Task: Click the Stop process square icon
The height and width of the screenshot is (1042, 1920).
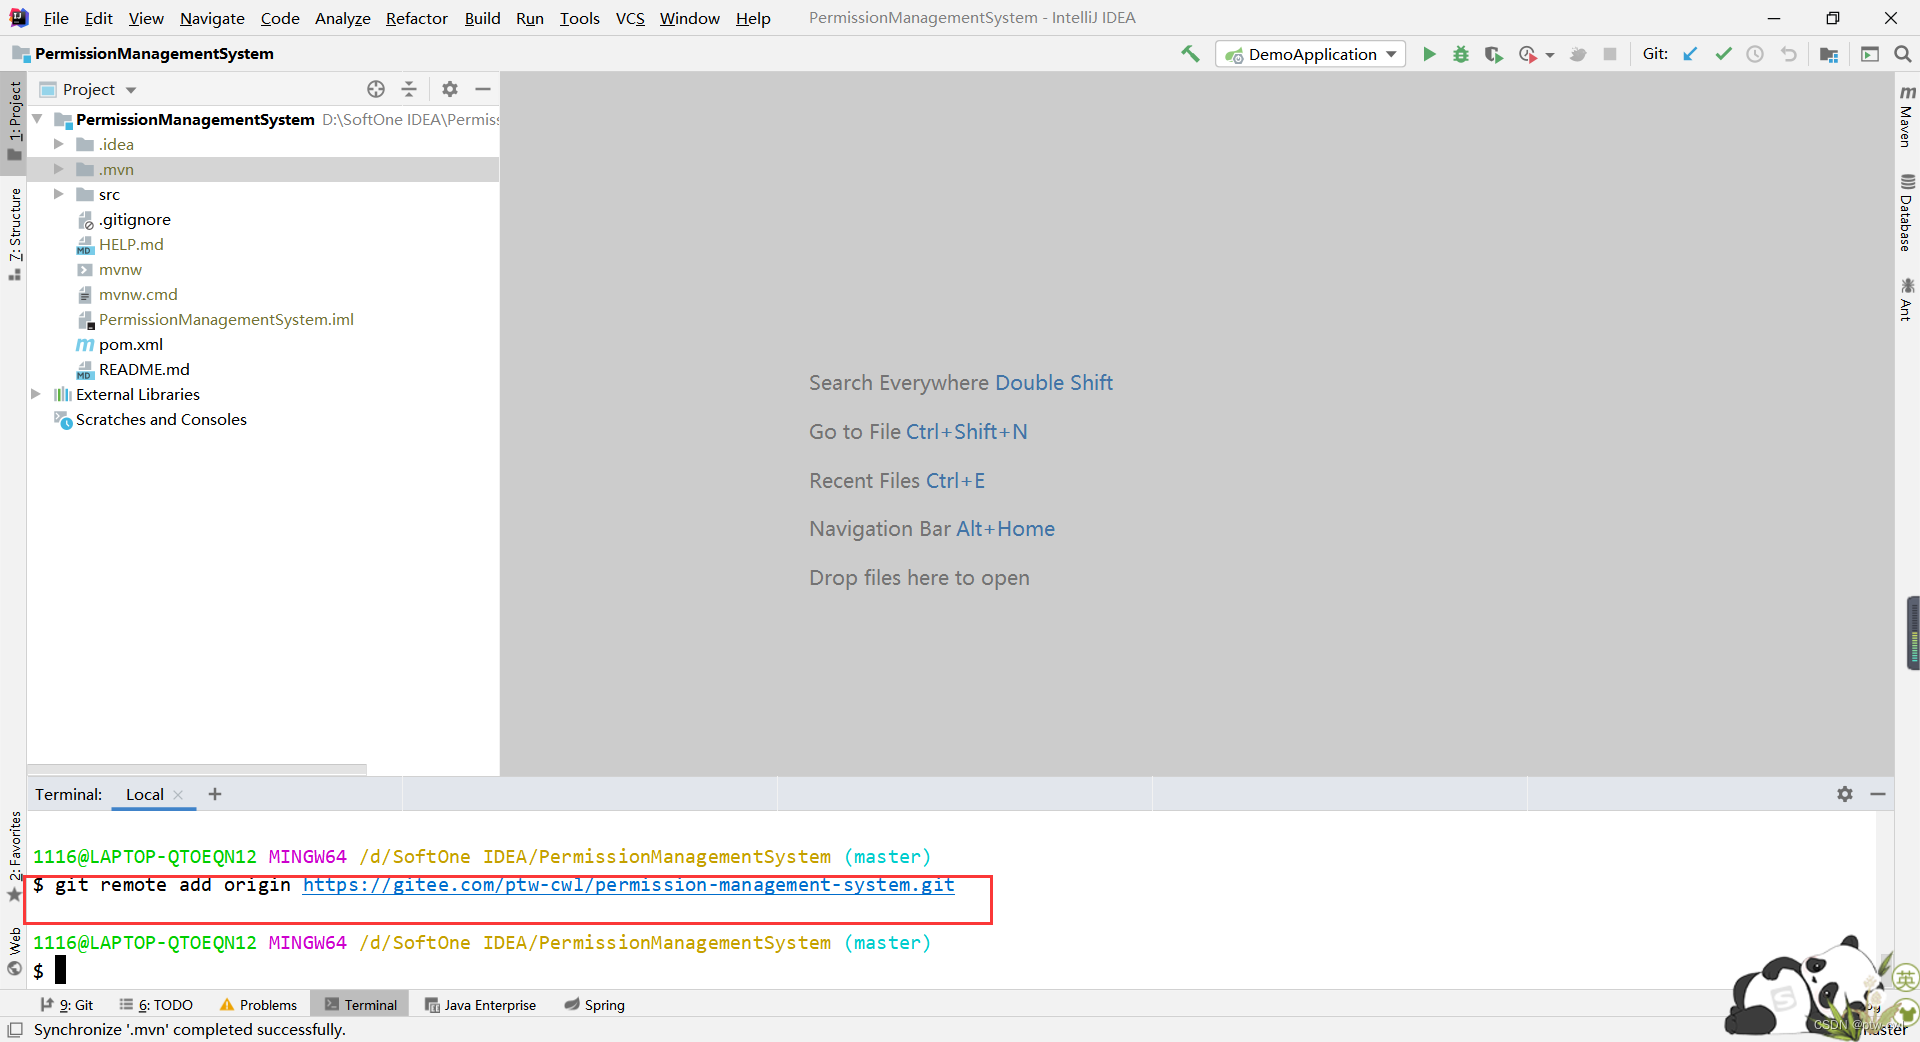Action: tap(1610, 54)
